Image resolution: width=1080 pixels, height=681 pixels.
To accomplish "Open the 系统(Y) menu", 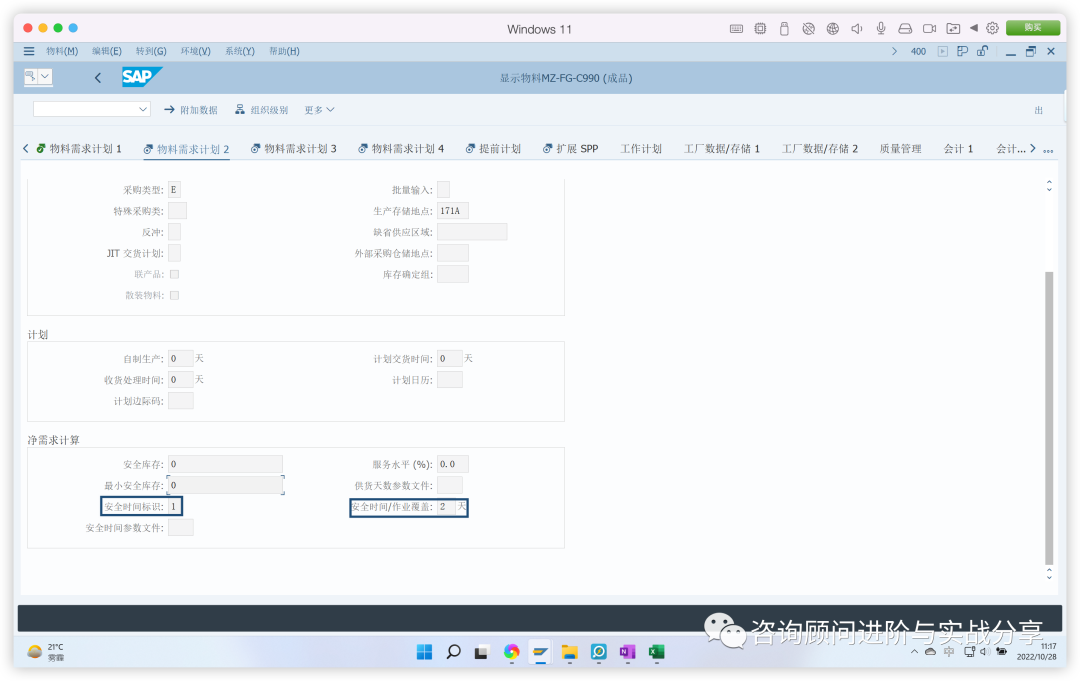I will tap(239, 50).
